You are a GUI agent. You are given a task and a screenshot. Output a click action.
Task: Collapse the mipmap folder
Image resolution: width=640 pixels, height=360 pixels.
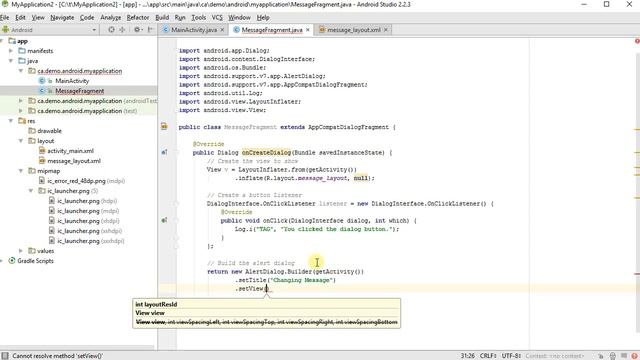21,171
